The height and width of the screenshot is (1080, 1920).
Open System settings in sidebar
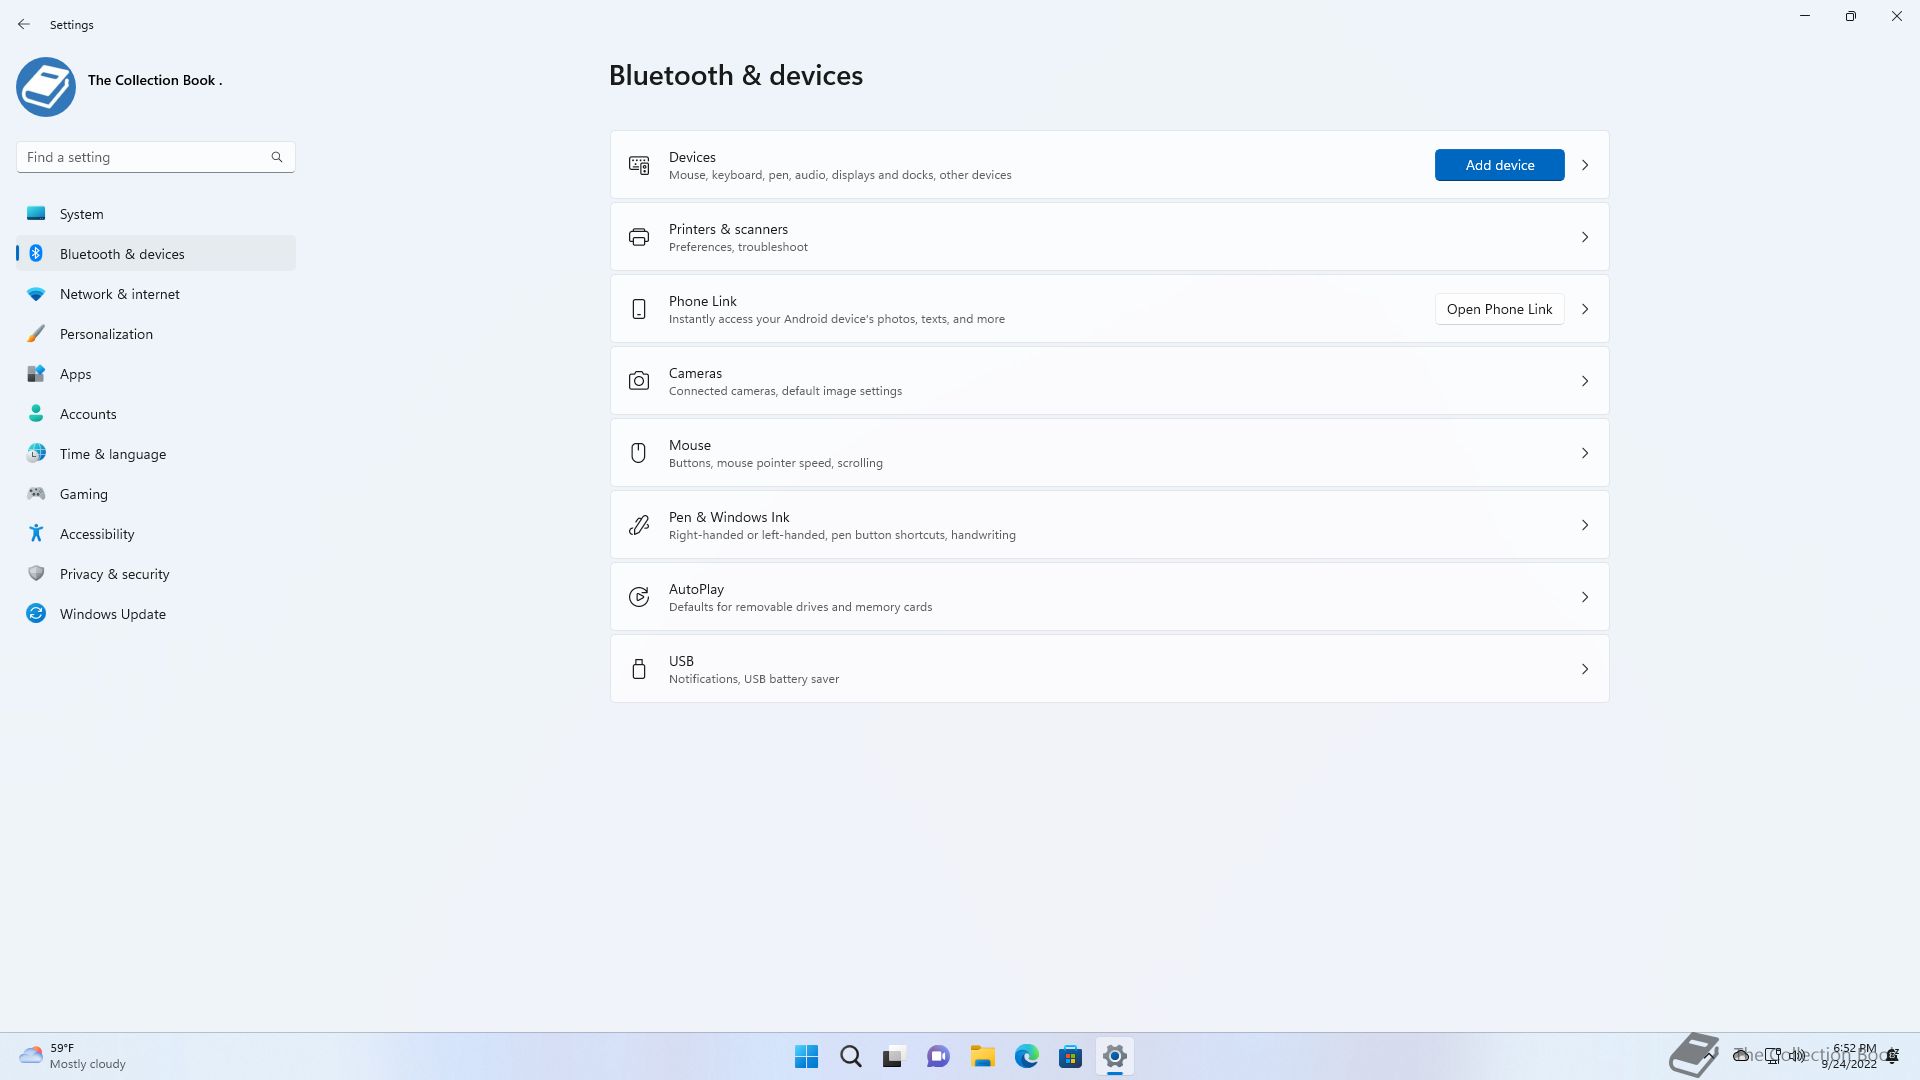155,214
